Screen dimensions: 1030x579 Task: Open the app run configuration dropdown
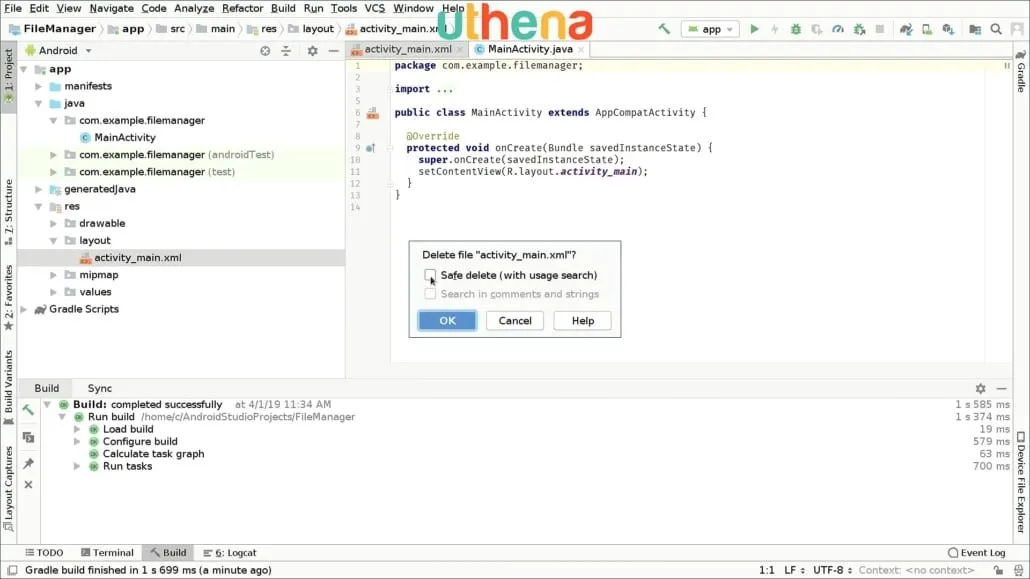tap(710, 29)
